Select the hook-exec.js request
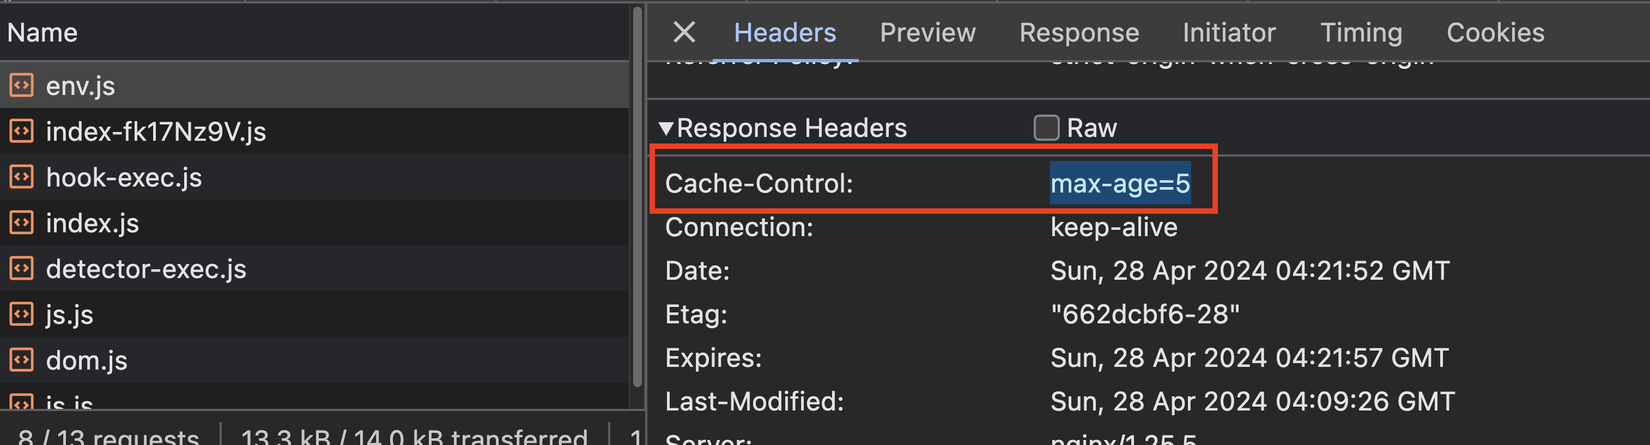1650x445 pixels. [x=124, y=177]
